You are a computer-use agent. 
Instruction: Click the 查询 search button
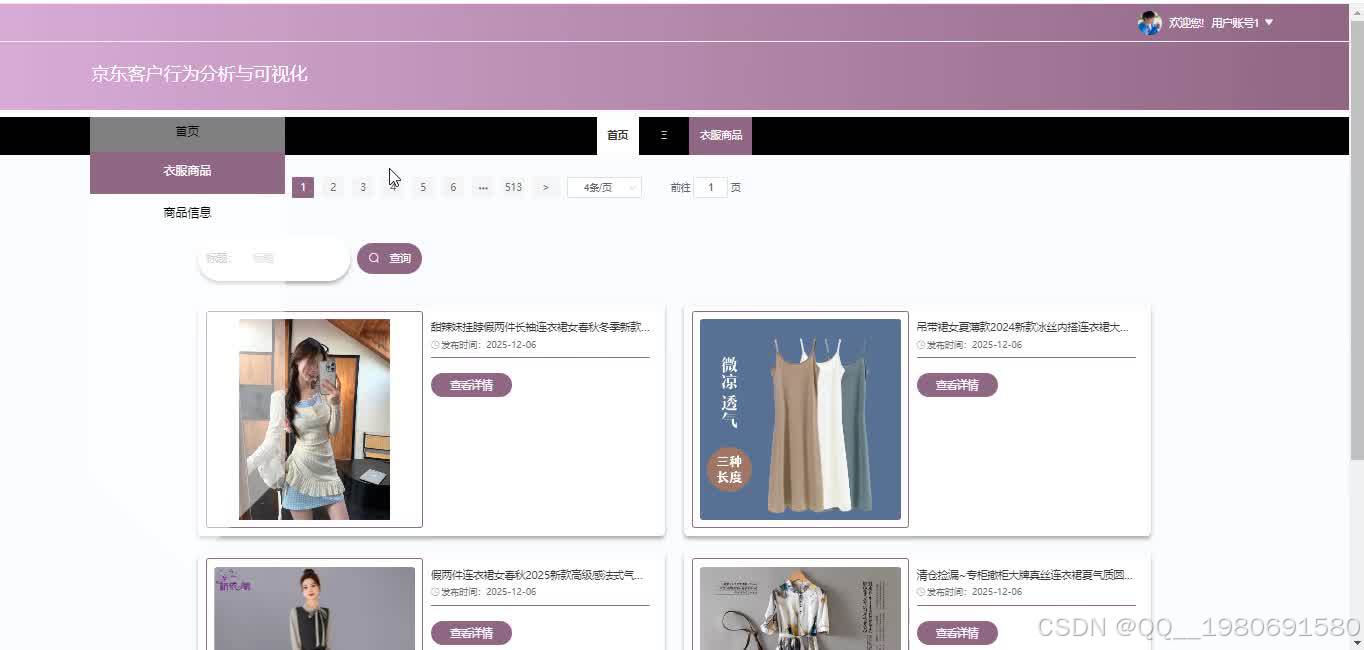[389, 258]
